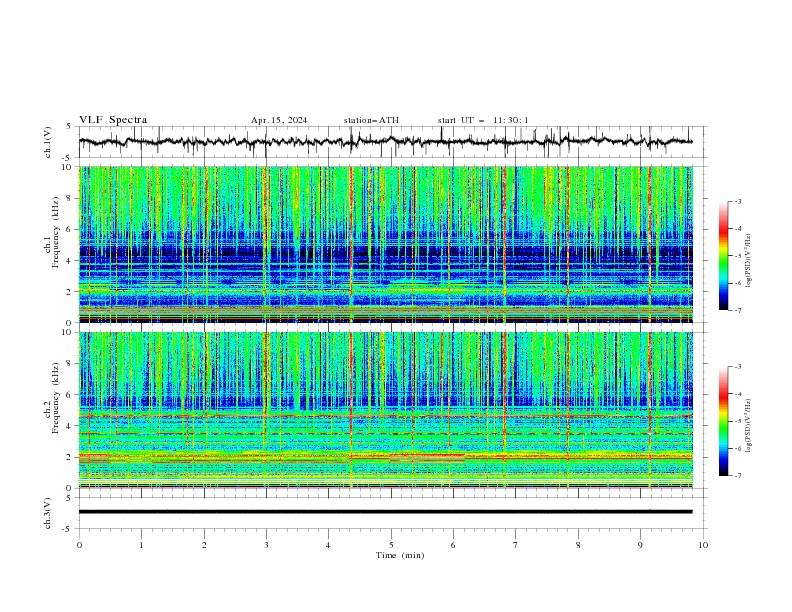Click inside the ch.1 spectrogram panel

pyautogui.click(x=385, y=244)
